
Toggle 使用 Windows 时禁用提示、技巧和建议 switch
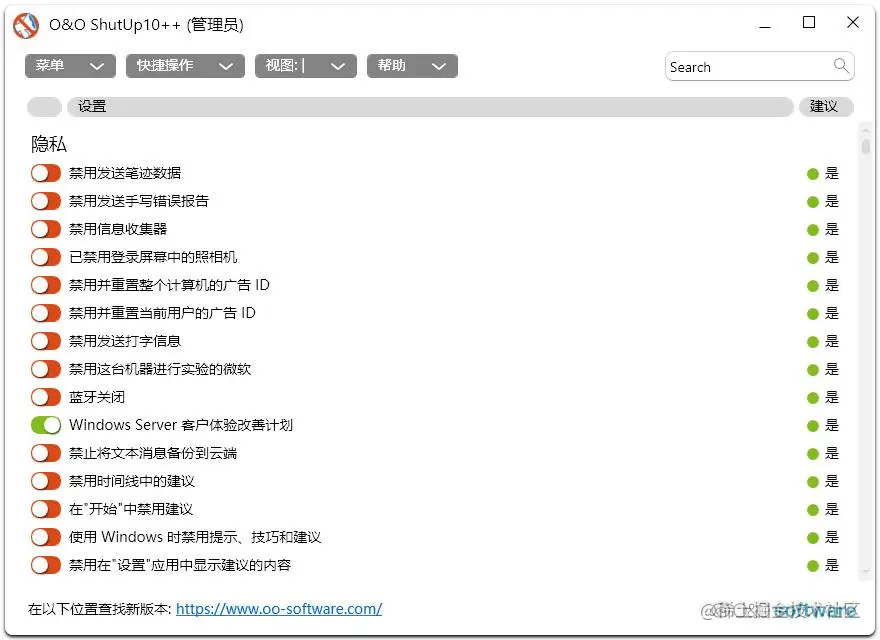[x=45, y=537]
